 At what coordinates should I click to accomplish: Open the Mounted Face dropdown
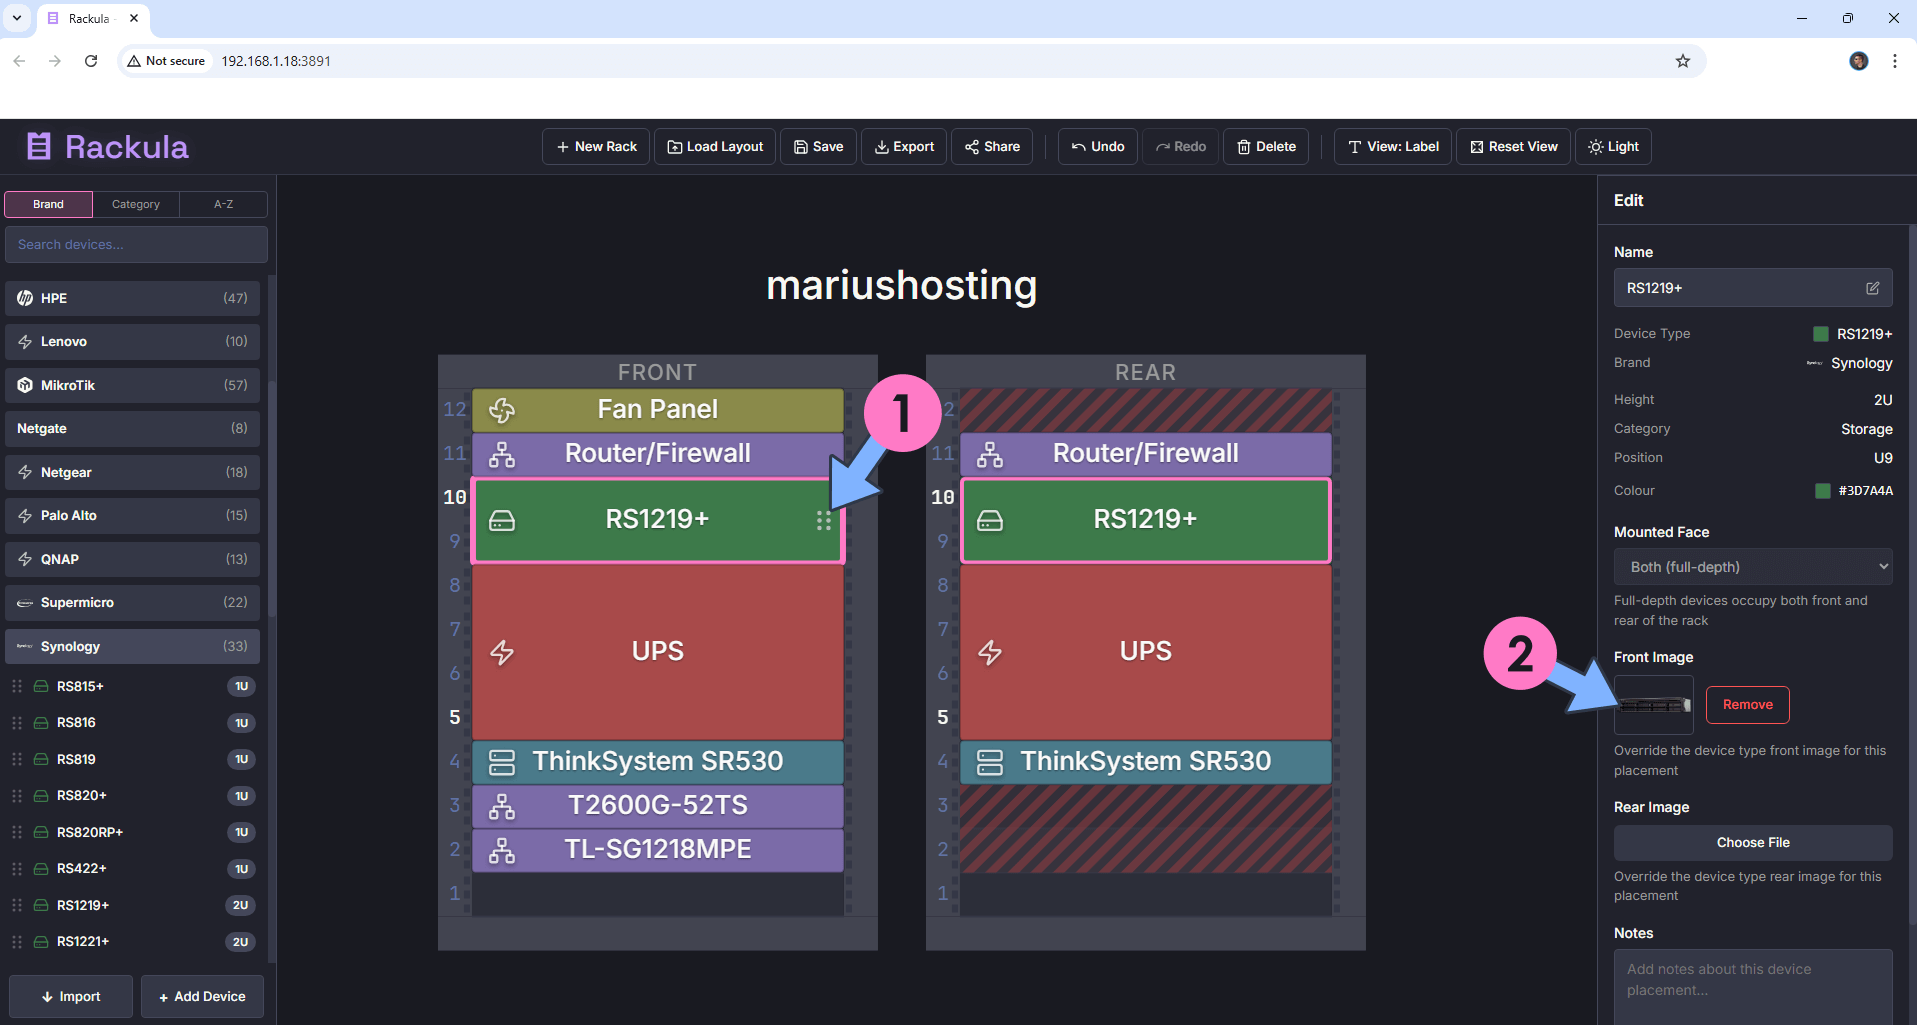1752,567
